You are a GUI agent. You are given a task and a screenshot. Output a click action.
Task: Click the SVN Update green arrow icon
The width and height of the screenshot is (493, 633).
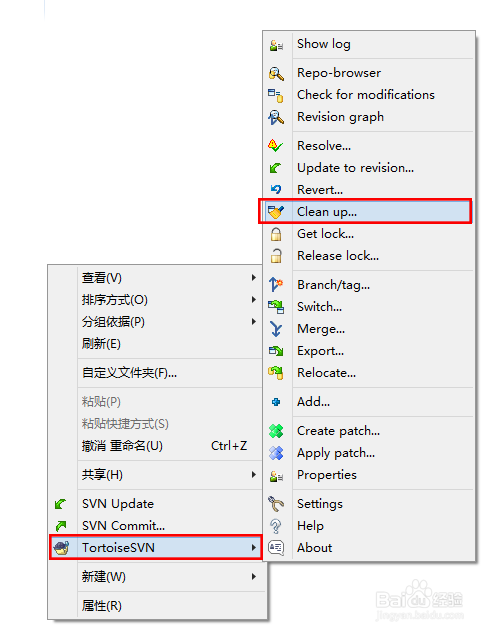coord(61,504)
